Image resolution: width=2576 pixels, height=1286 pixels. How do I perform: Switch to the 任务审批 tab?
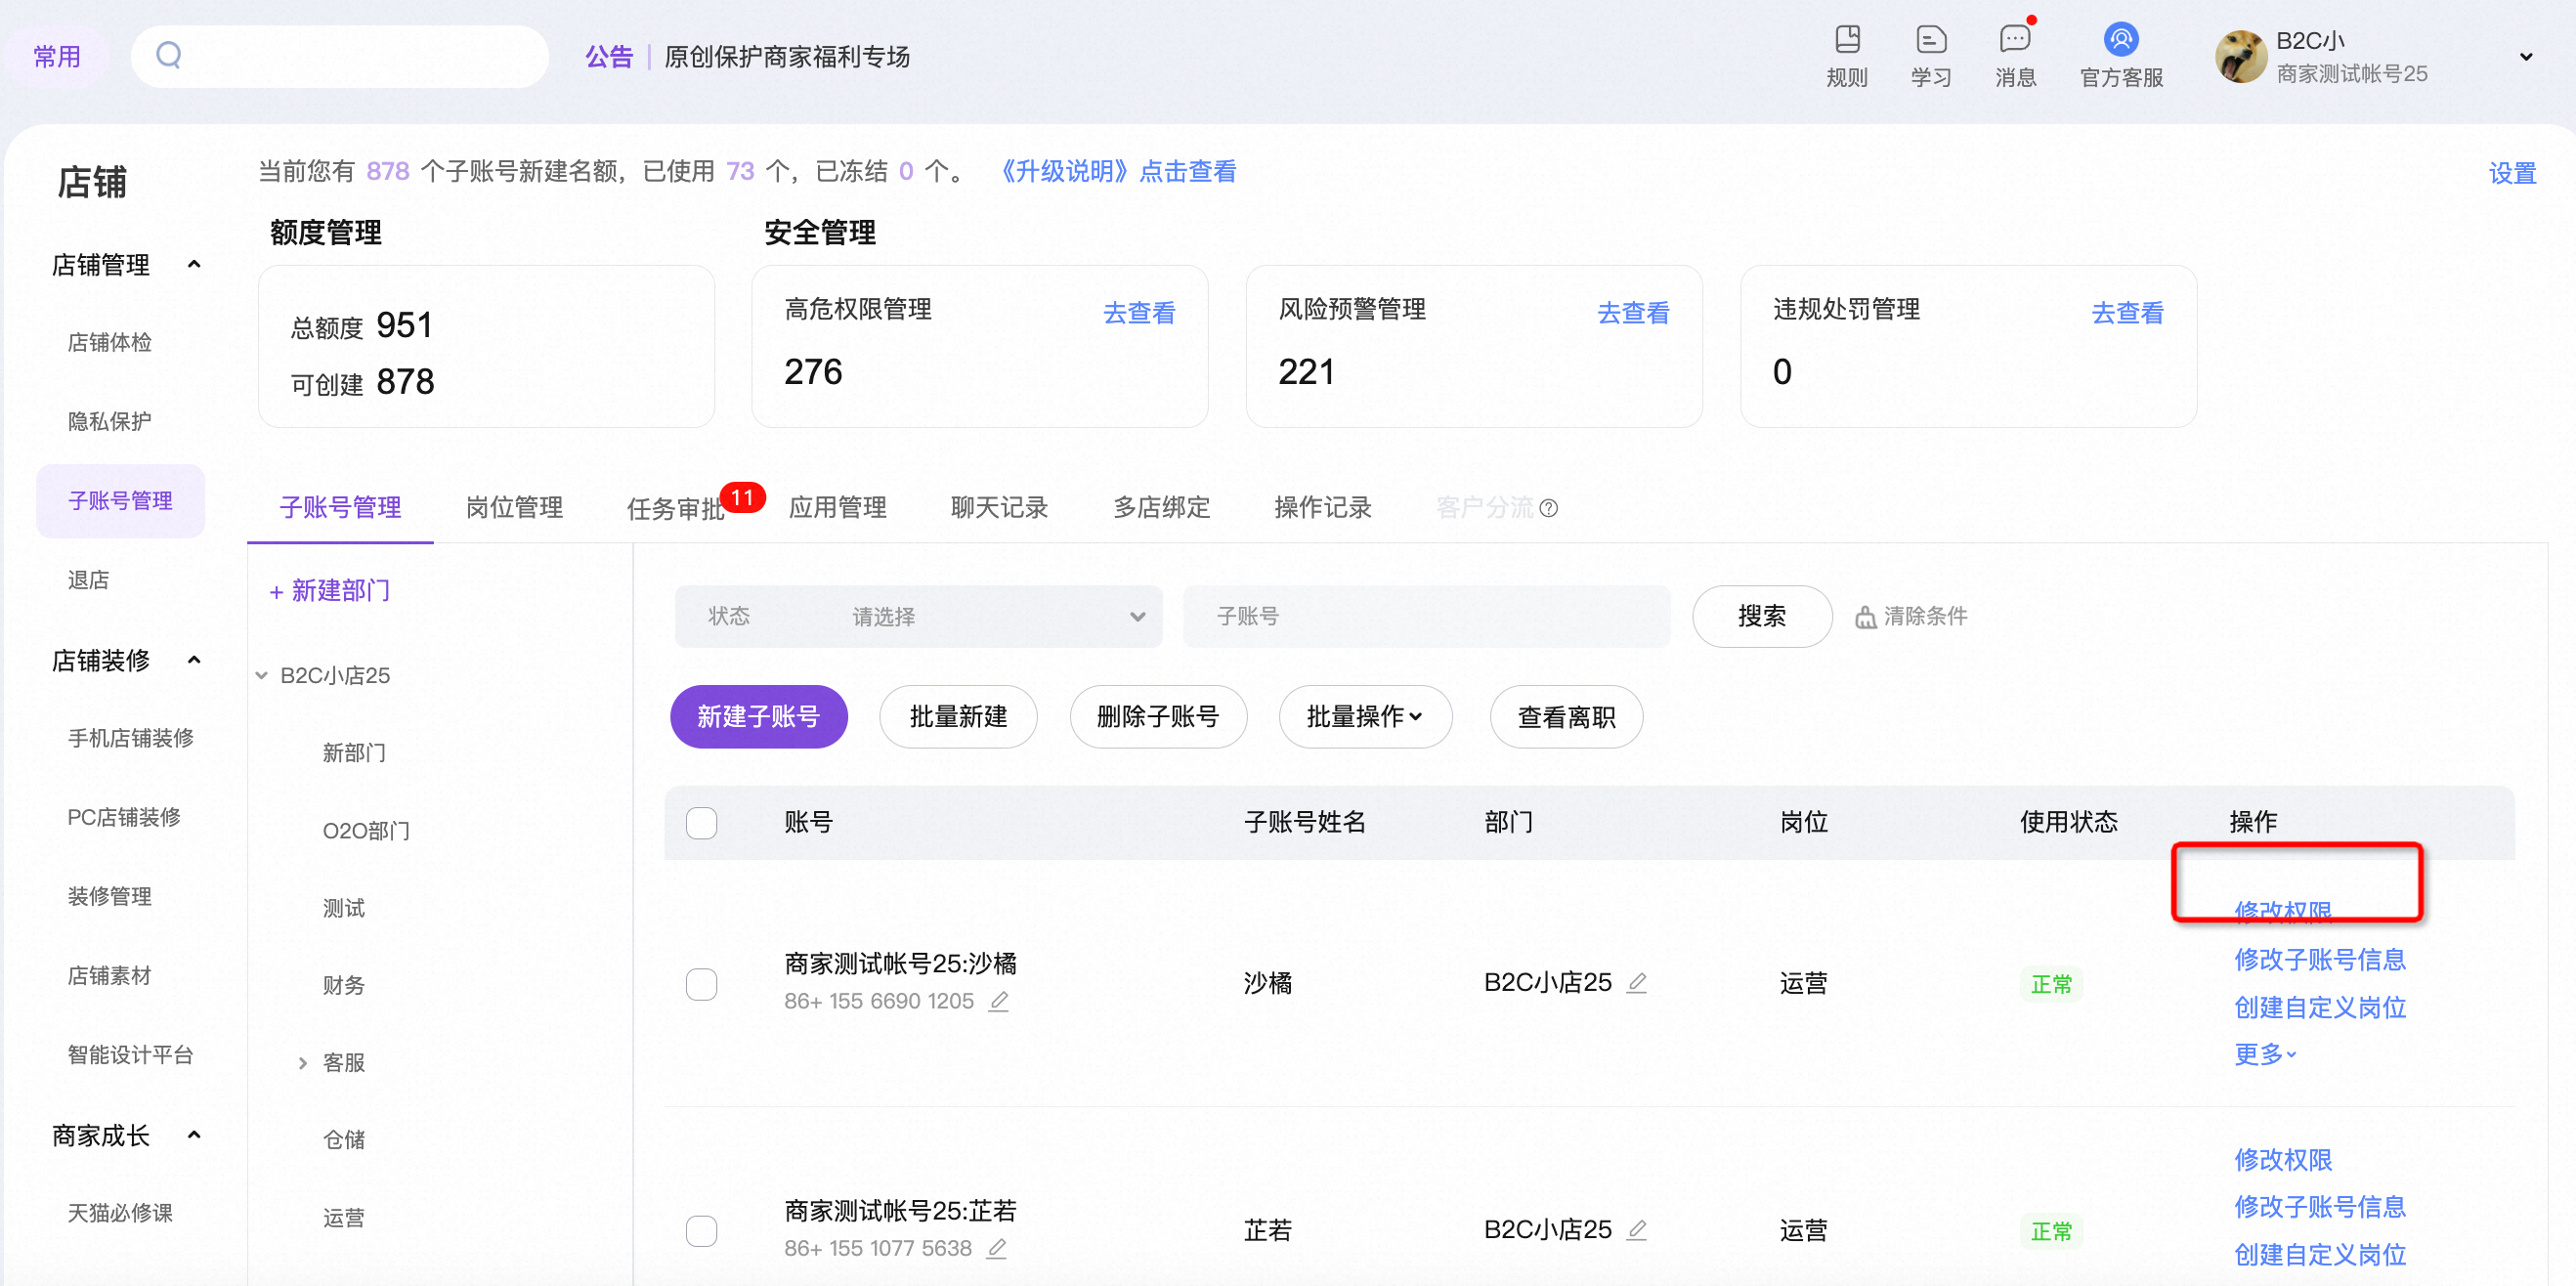(676, 509)
